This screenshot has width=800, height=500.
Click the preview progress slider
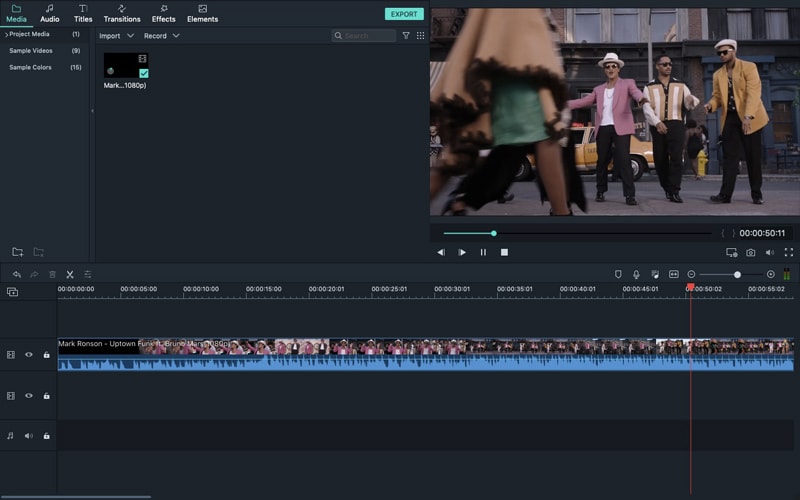click(578, 233)
